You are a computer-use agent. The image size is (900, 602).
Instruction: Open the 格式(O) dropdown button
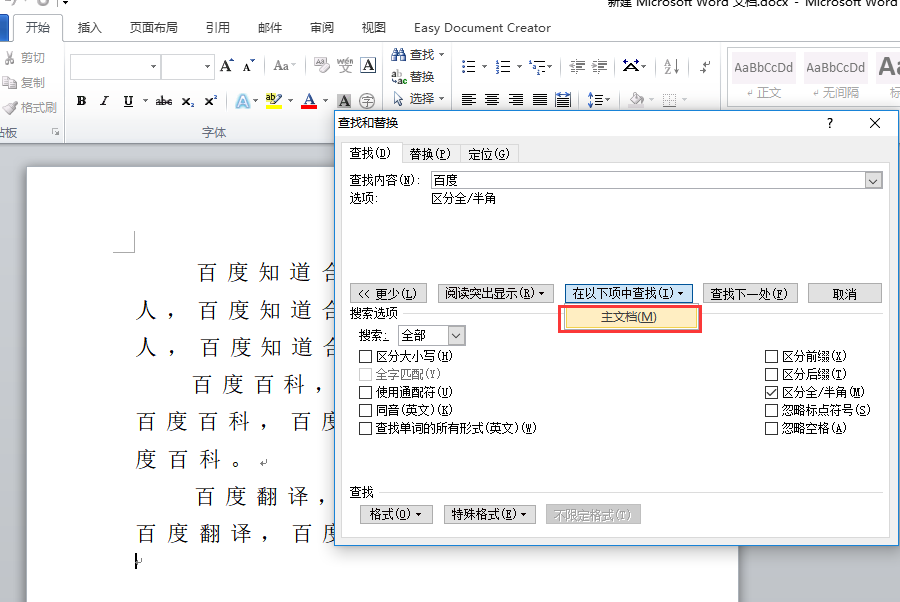tap(396, 514)
